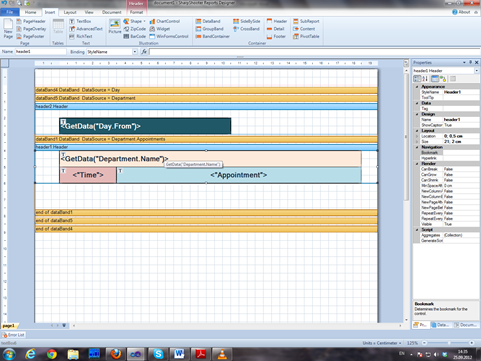Switch to the Home ribbon tab
This screenshot has height=361, width=481.
30,12
